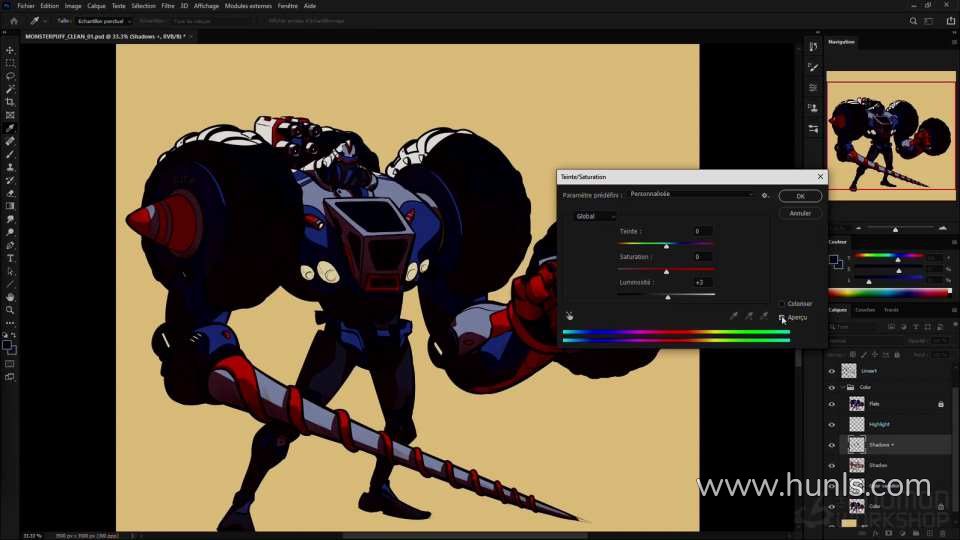The width and height of the screenshot is (960, 540).
Task: Click the on-image adjustment hand icon
Action: (568, 316)
